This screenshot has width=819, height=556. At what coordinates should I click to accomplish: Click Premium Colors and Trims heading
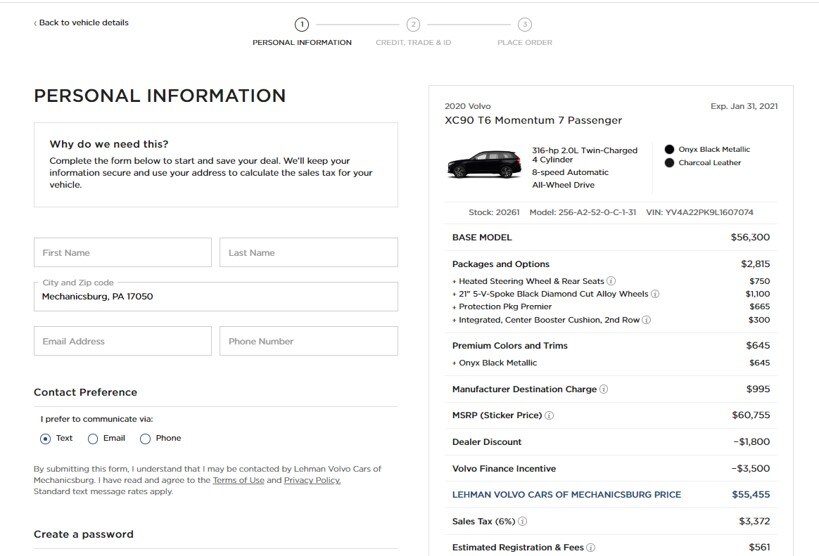pyautogui.click(x=510, y=345)
